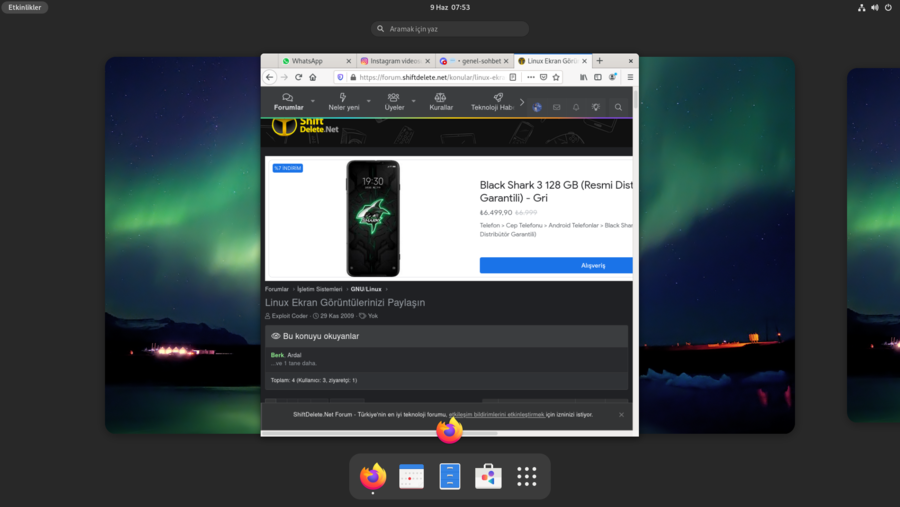
Task: Click the padlock site security icon
Action: tap(353, 77)
